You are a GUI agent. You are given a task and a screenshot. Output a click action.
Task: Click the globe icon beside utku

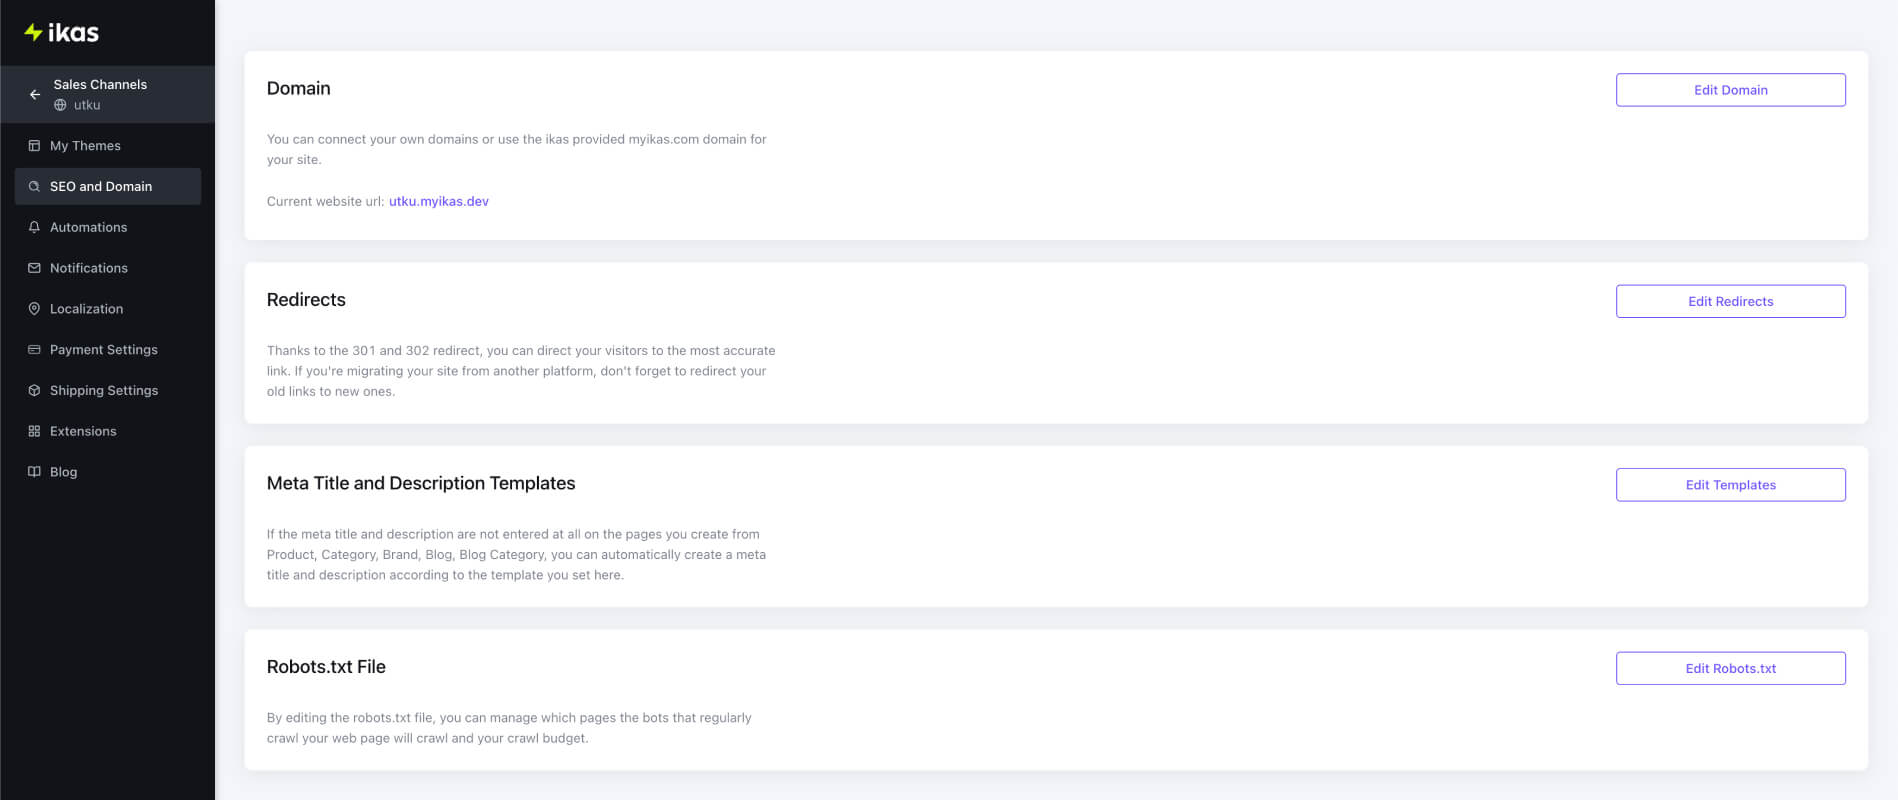click(x=60, y=105)
